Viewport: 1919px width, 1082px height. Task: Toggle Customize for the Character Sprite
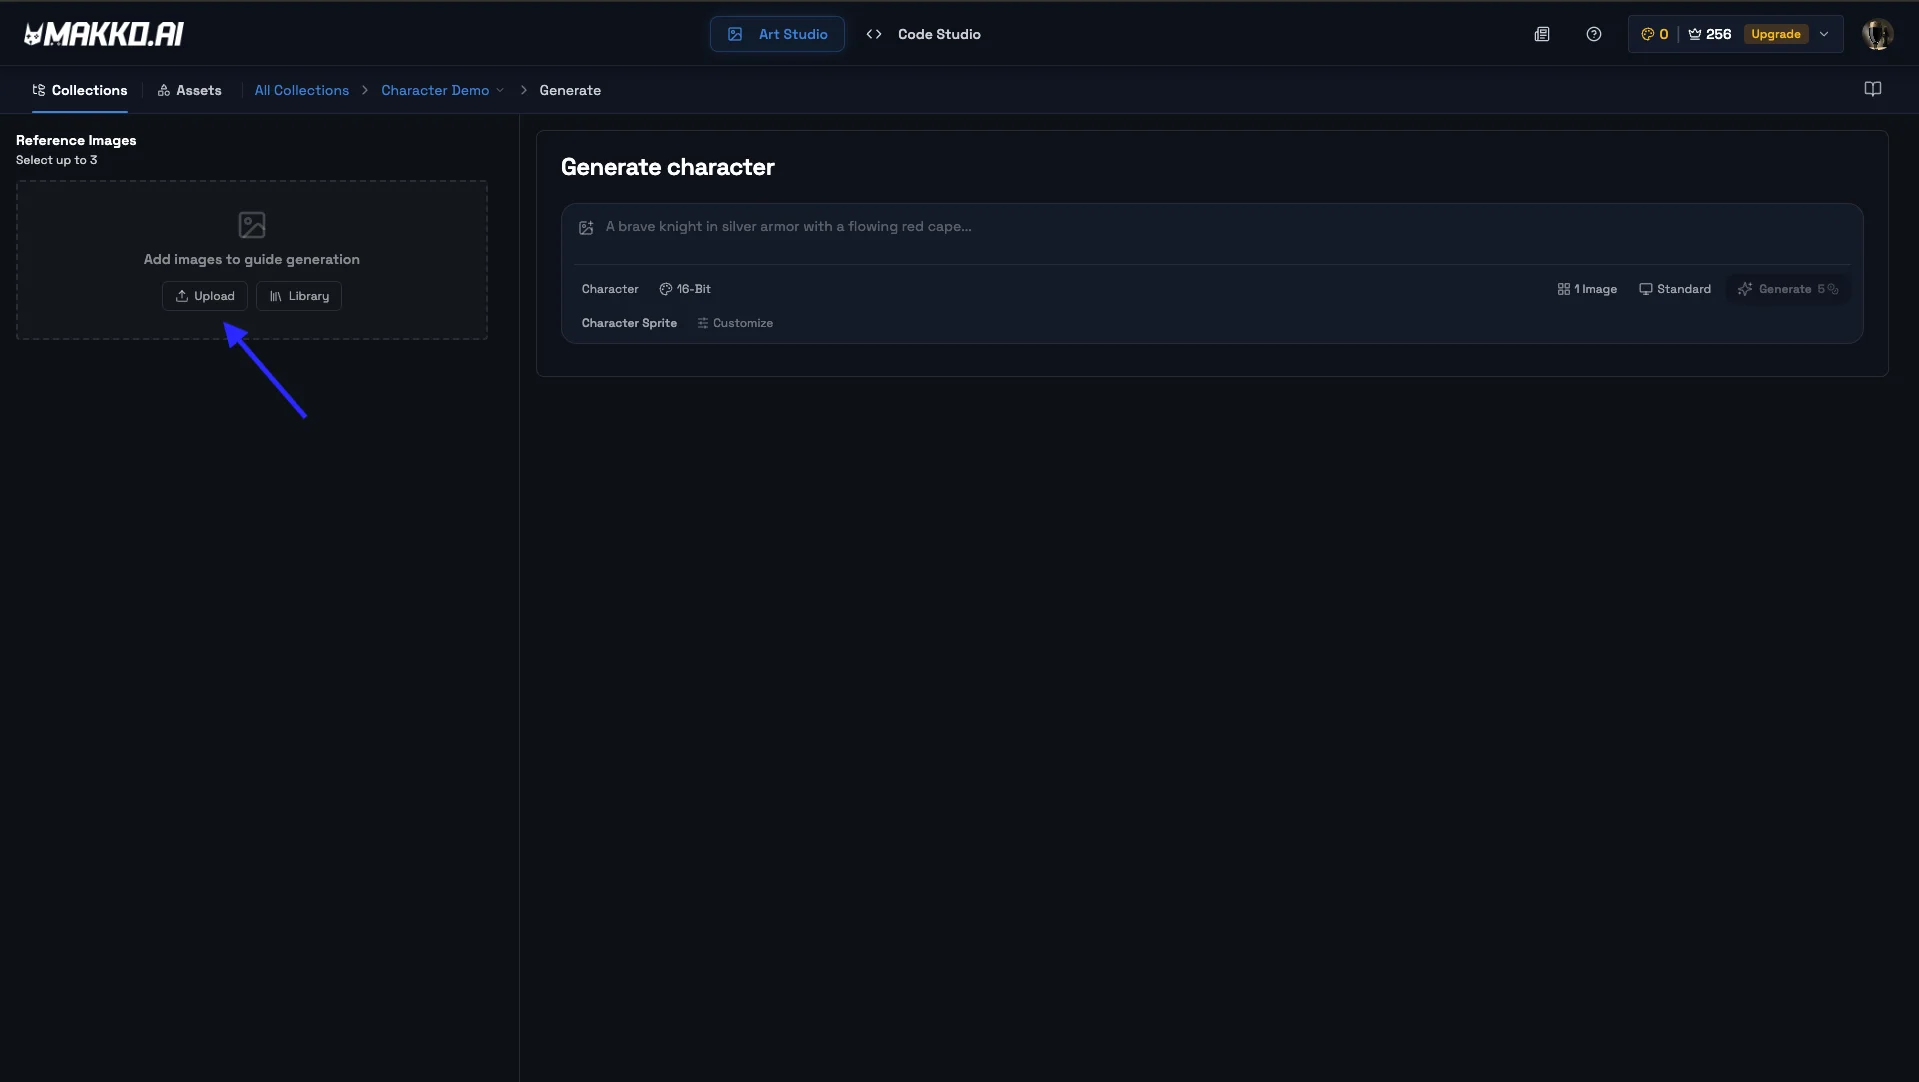[x=735, y=322]
